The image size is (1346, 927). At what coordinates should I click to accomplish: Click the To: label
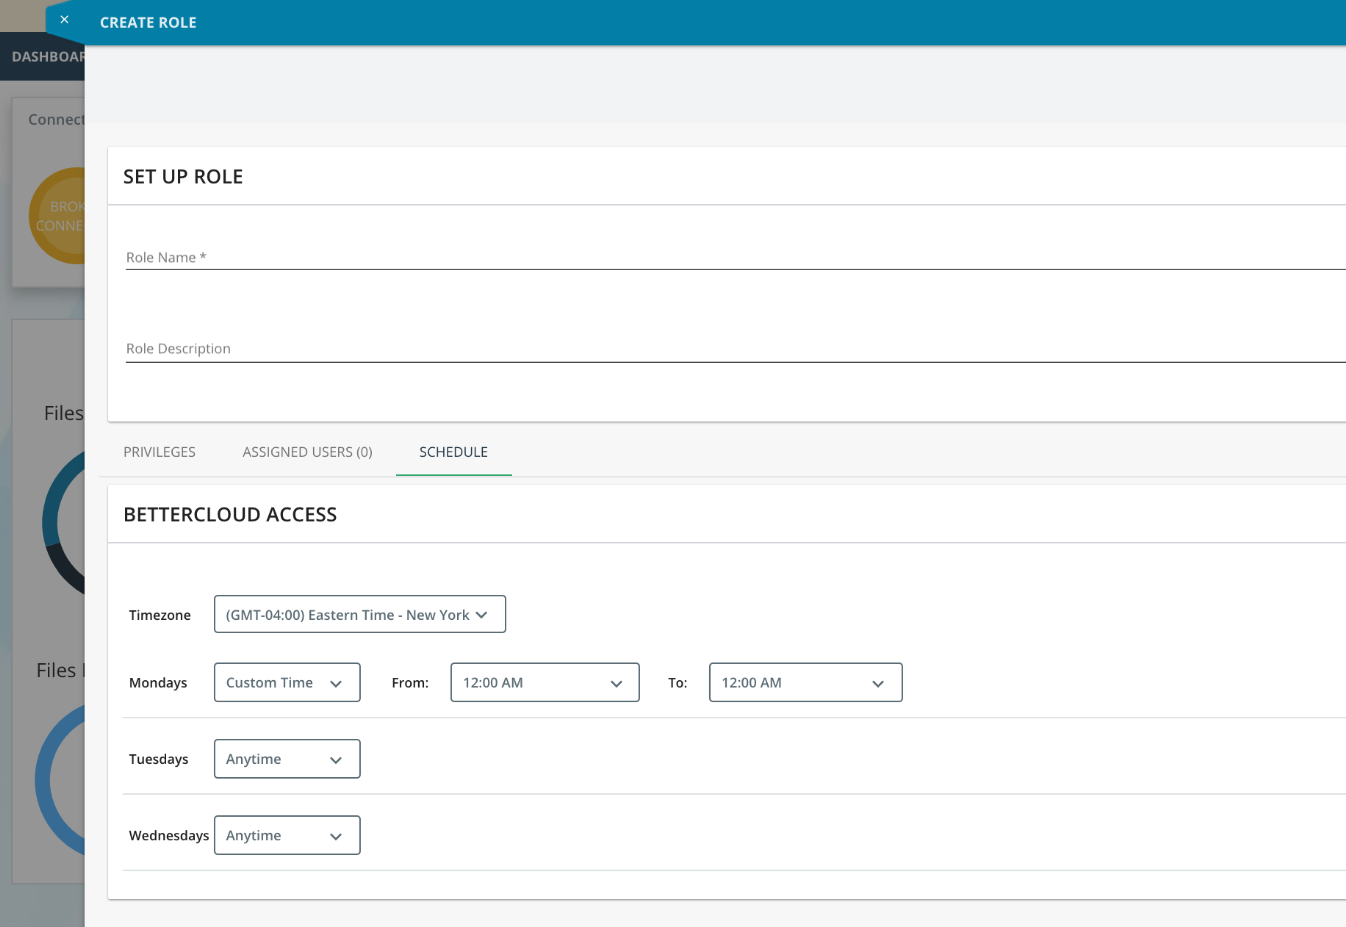click(678, 683)
